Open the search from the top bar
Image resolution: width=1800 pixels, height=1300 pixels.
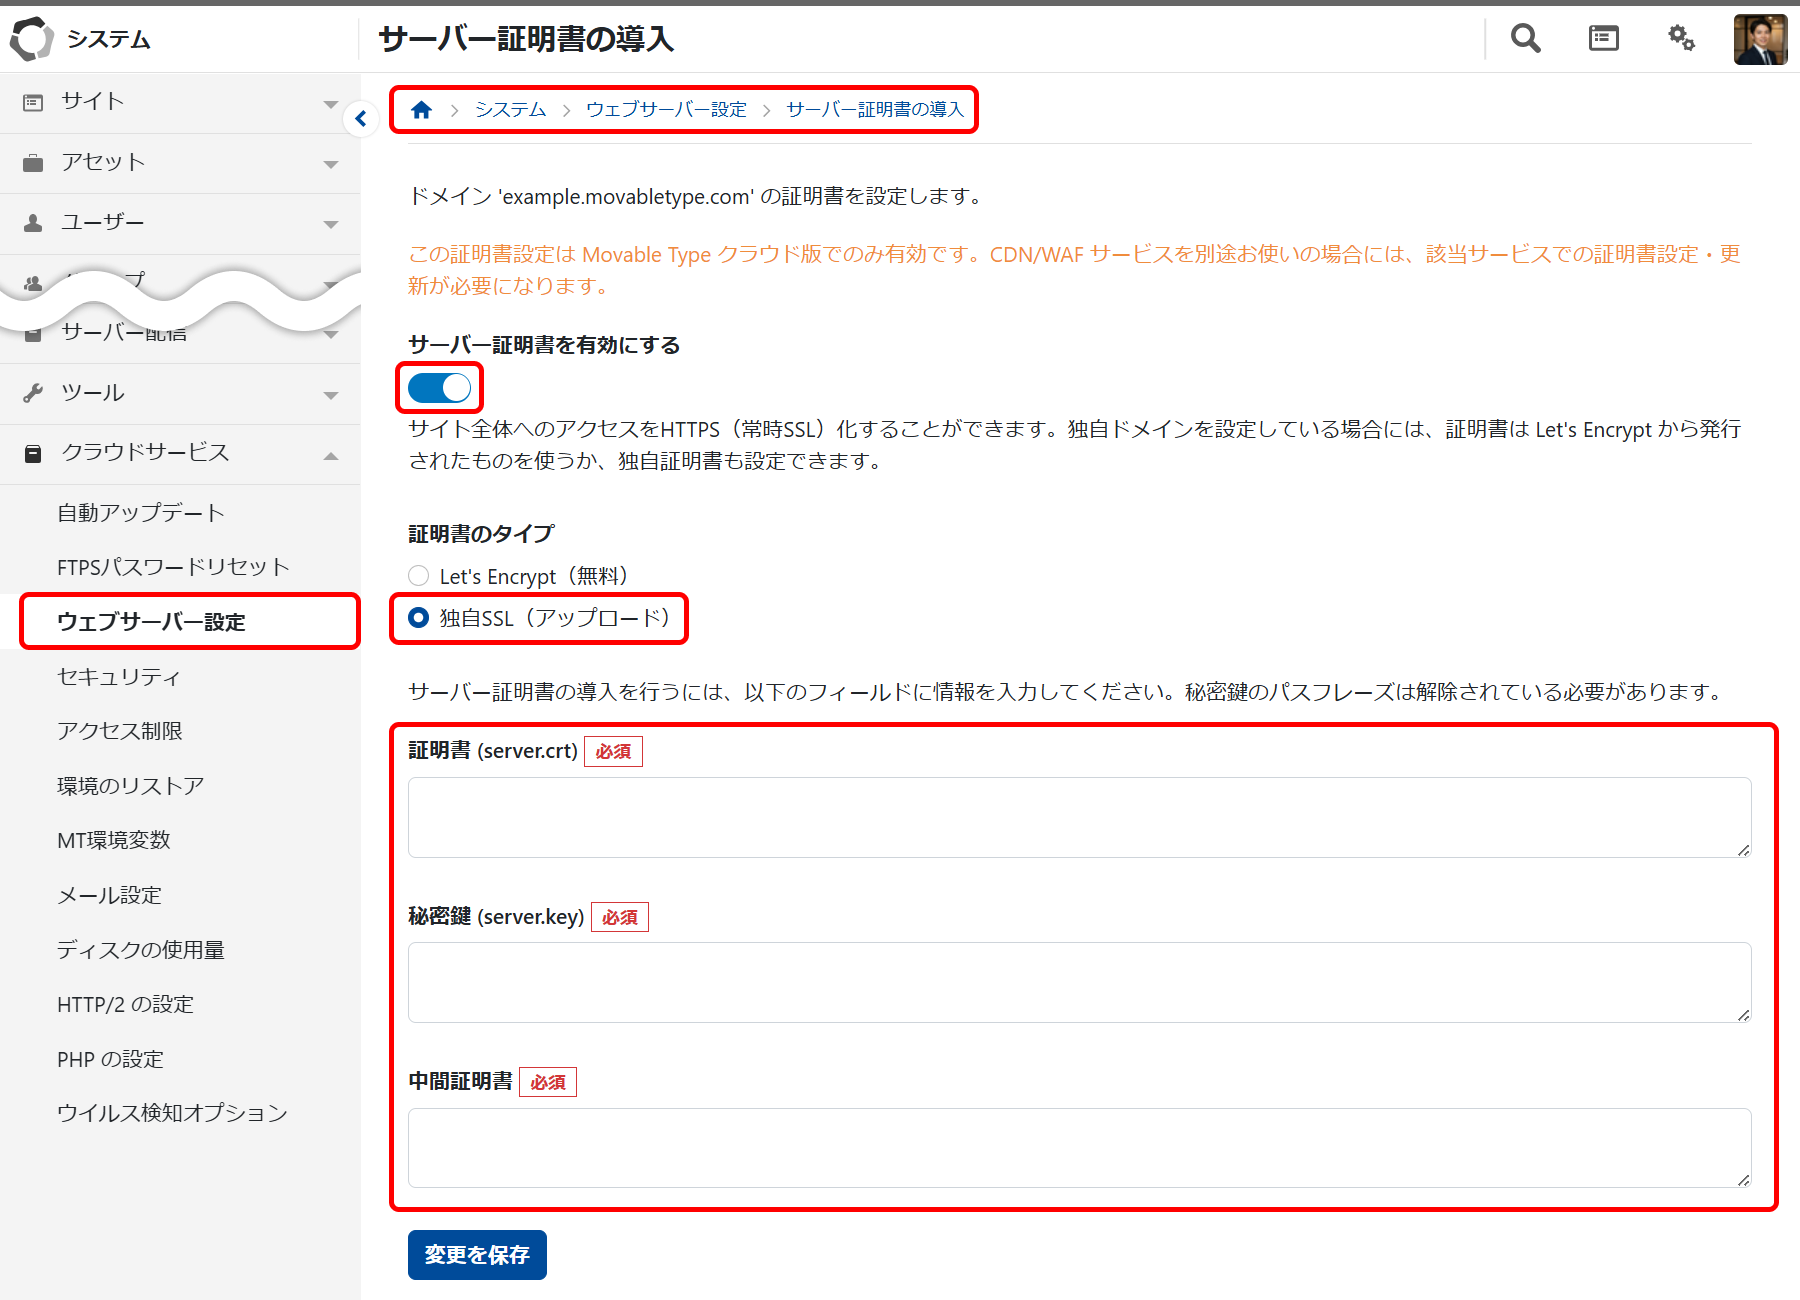coord(1524,38)
